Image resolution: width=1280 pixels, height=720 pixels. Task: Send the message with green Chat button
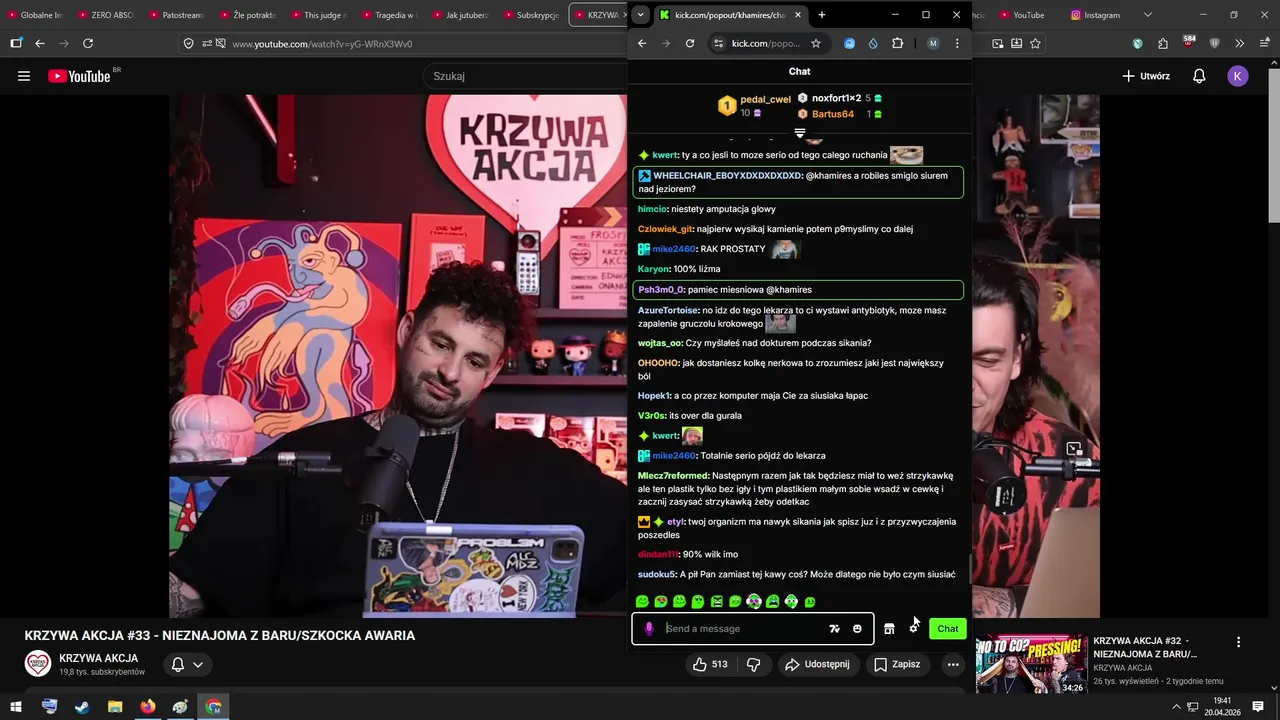[947, 629]
